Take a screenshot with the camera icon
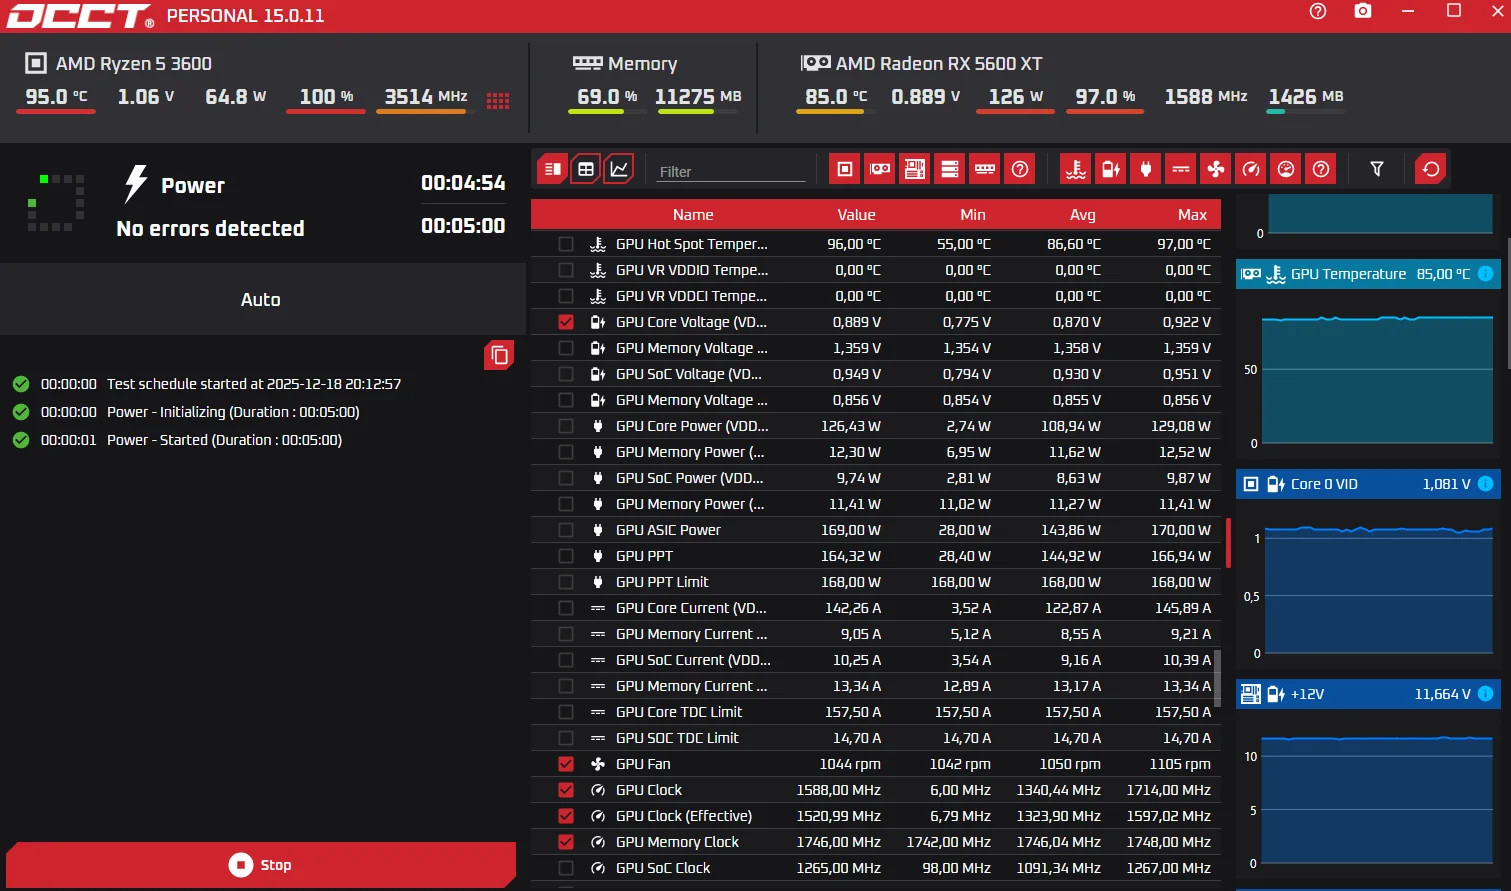 (1363, 11)
